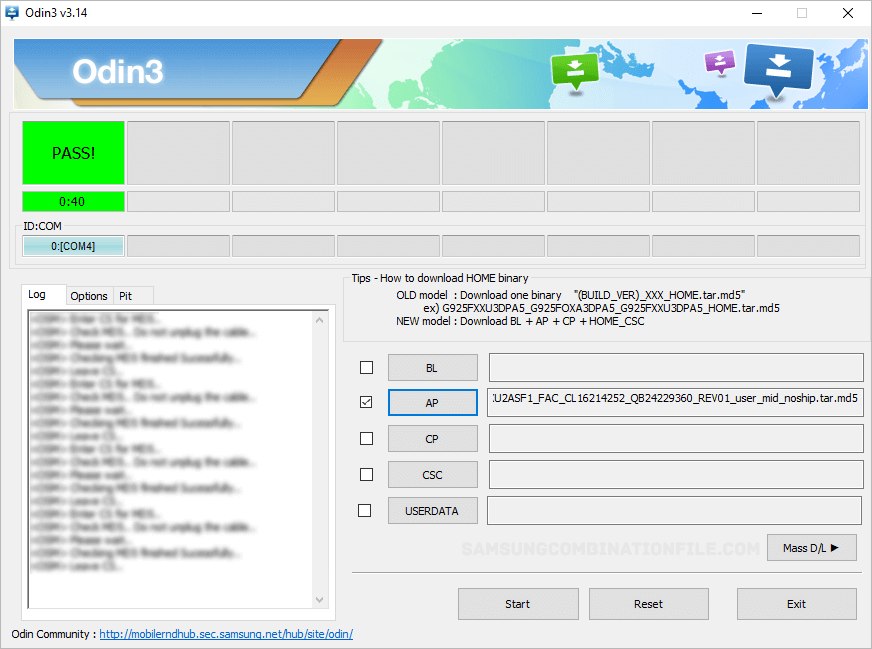Close the Odin3 window

pos(848,13)
